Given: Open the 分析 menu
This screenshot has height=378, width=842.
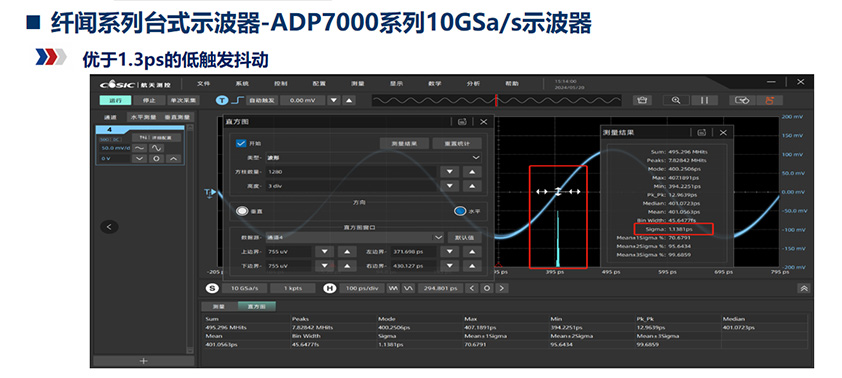Looking at the screenshot, I should pyautogui.click(x=474, y=84).
